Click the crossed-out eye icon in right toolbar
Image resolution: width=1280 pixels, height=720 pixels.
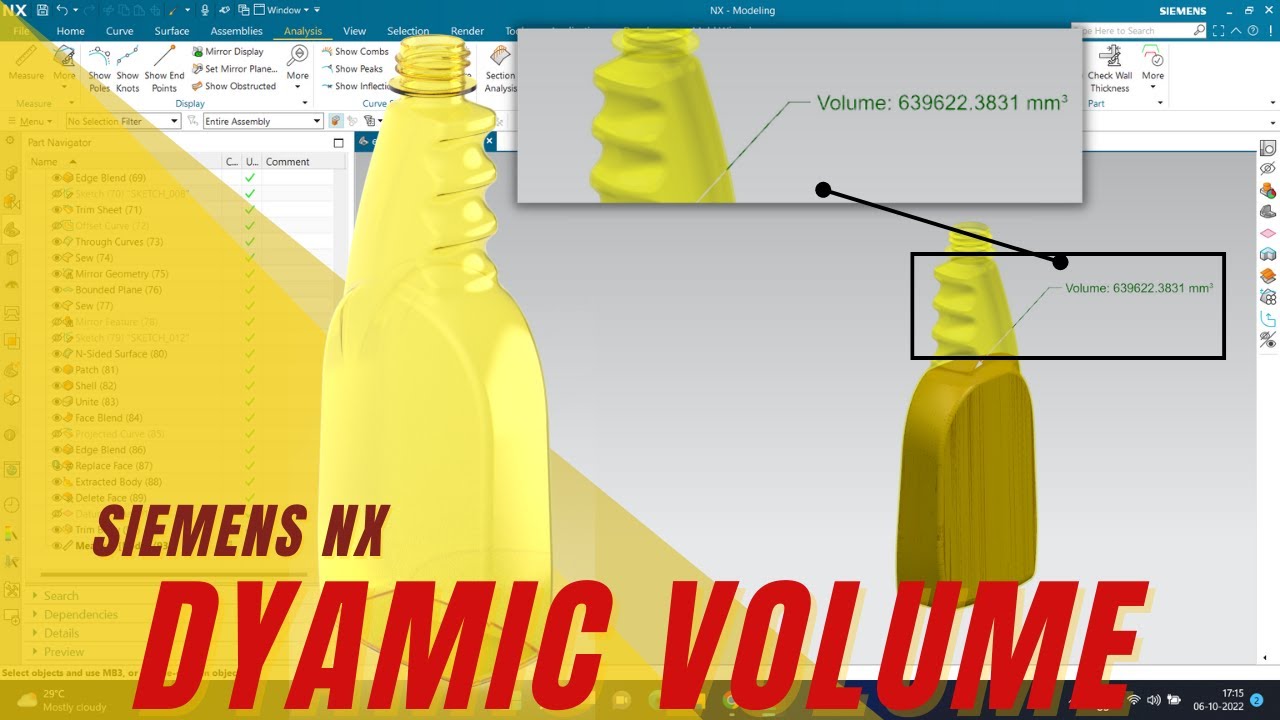(x=1268, y=168)
